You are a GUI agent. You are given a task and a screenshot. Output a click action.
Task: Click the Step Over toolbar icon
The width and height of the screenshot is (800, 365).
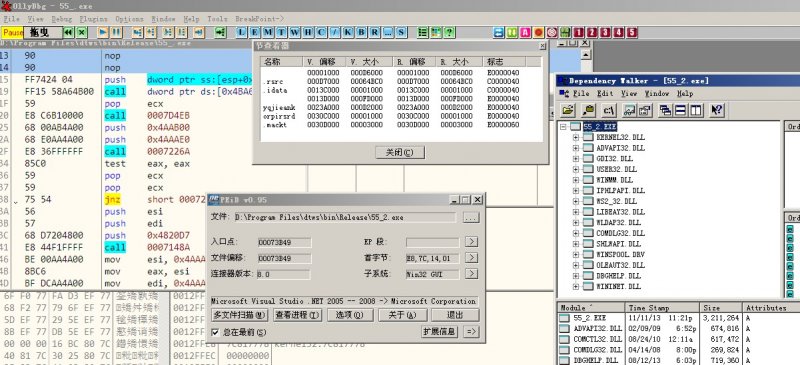point(151,33)
